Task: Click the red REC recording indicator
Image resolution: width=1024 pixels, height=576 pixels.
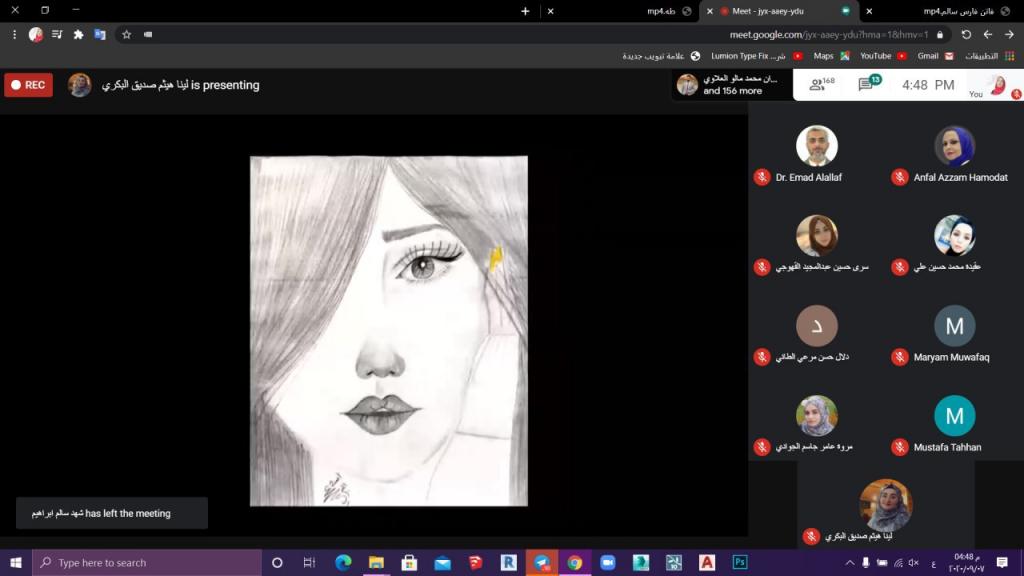Action: pyautogui.click(x=28, y=85)
